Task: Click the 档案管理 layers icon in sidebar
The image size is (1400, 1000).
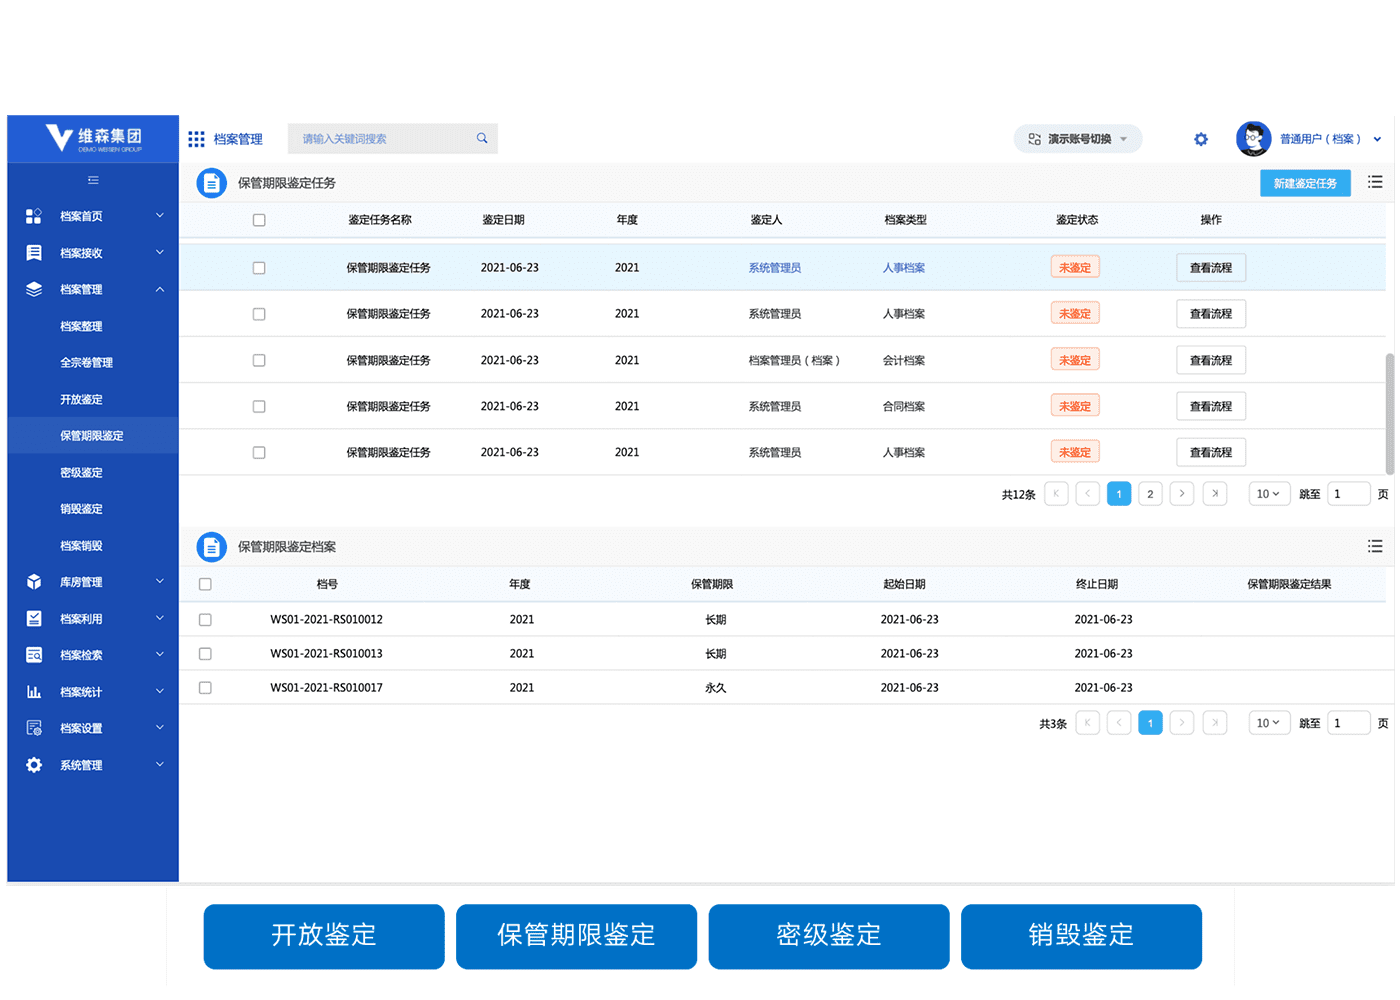Action: (x=34, y=289)
